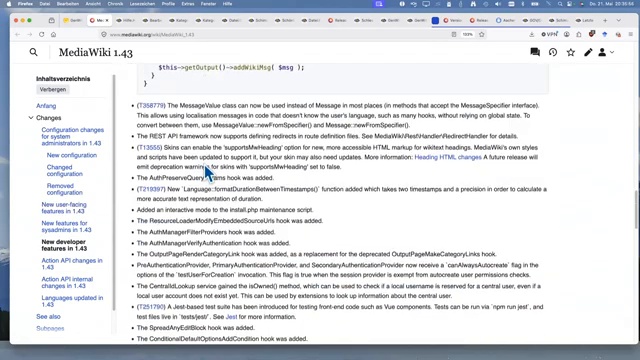Go forward with the browser forward arrow

click(29, 35)
